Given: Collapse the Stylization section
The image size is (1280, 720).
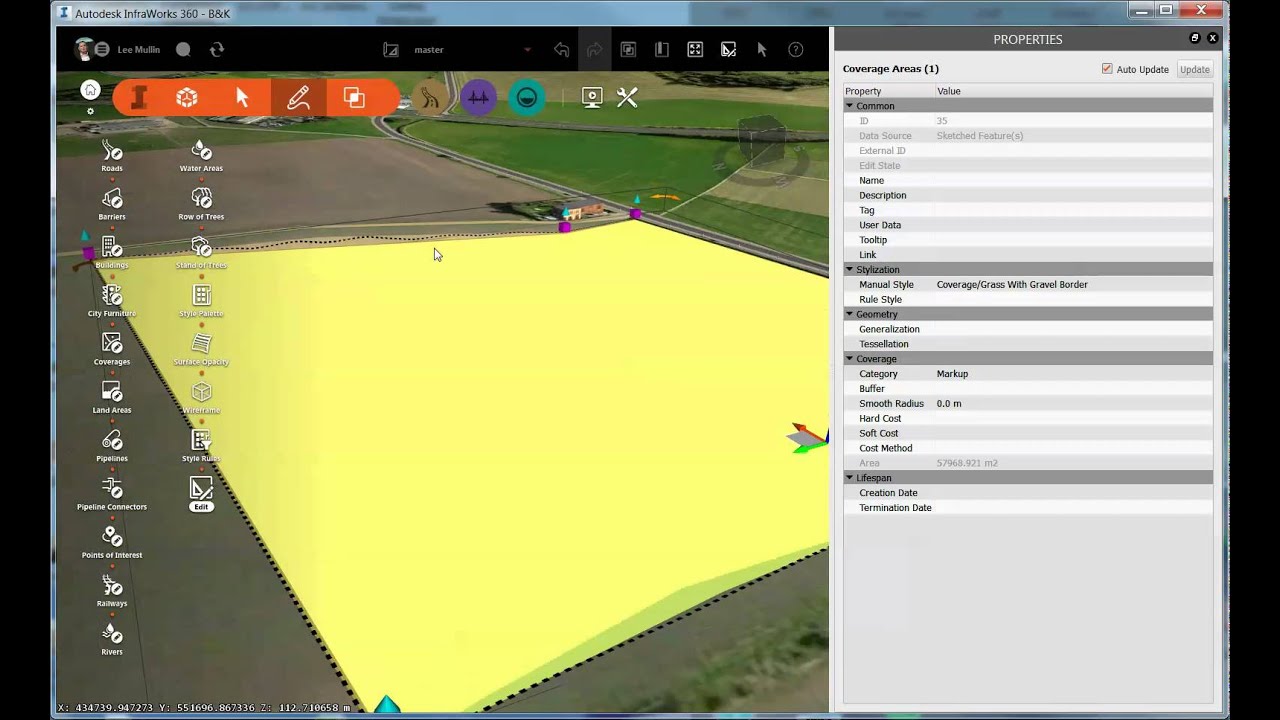Looking at the screenshot, I should click(x=850, y=269).
